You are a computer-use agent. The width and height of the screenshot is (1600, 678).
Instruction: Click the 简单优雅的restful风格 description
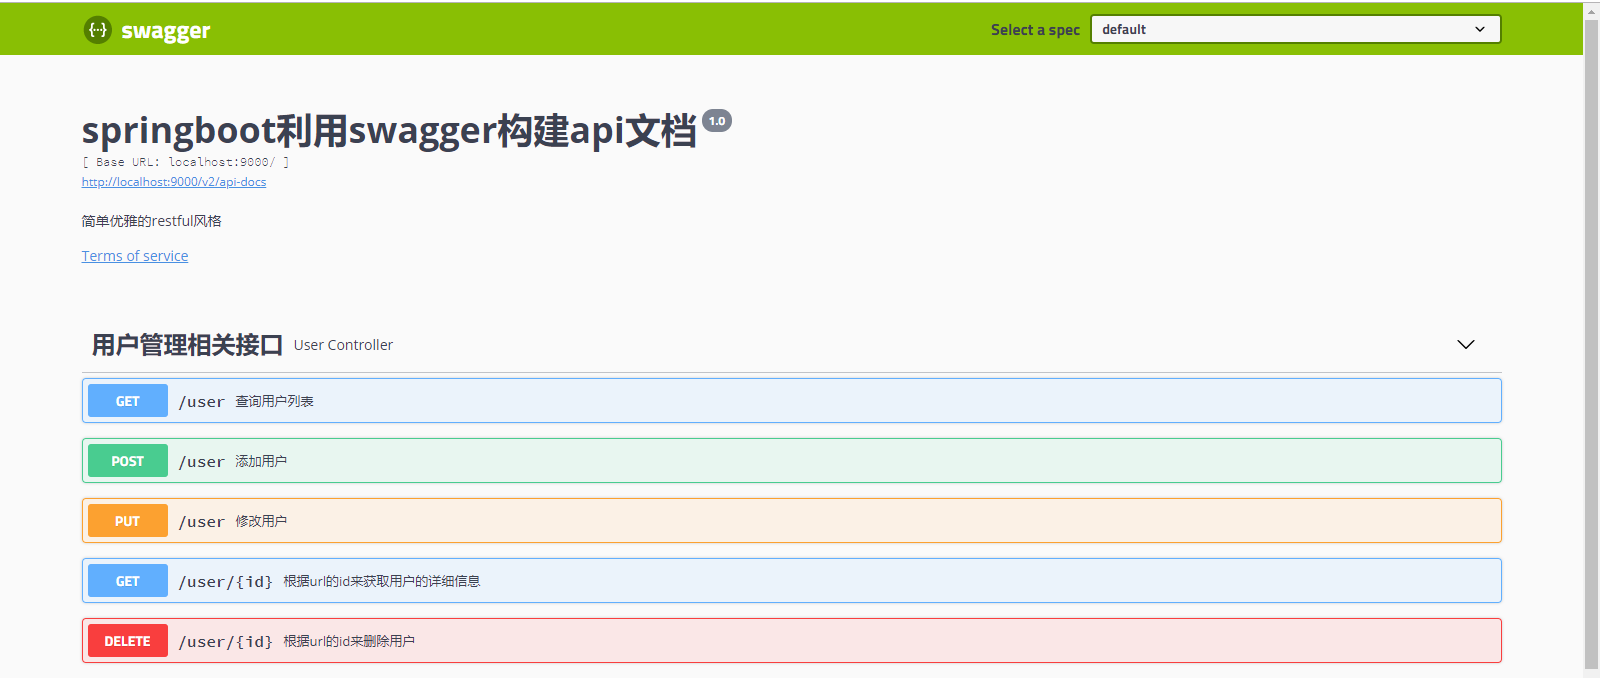152,221
